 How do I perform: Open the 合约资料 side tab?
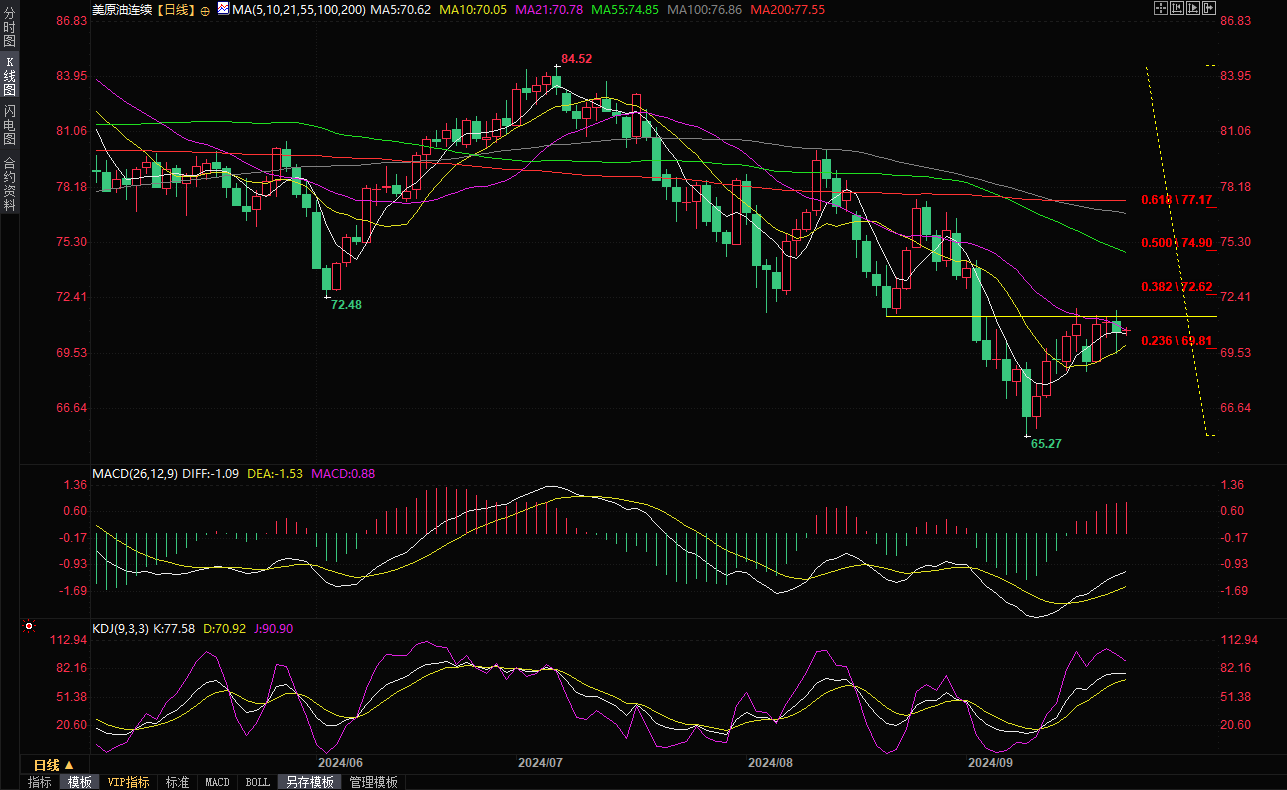click(x=9, y=183)
